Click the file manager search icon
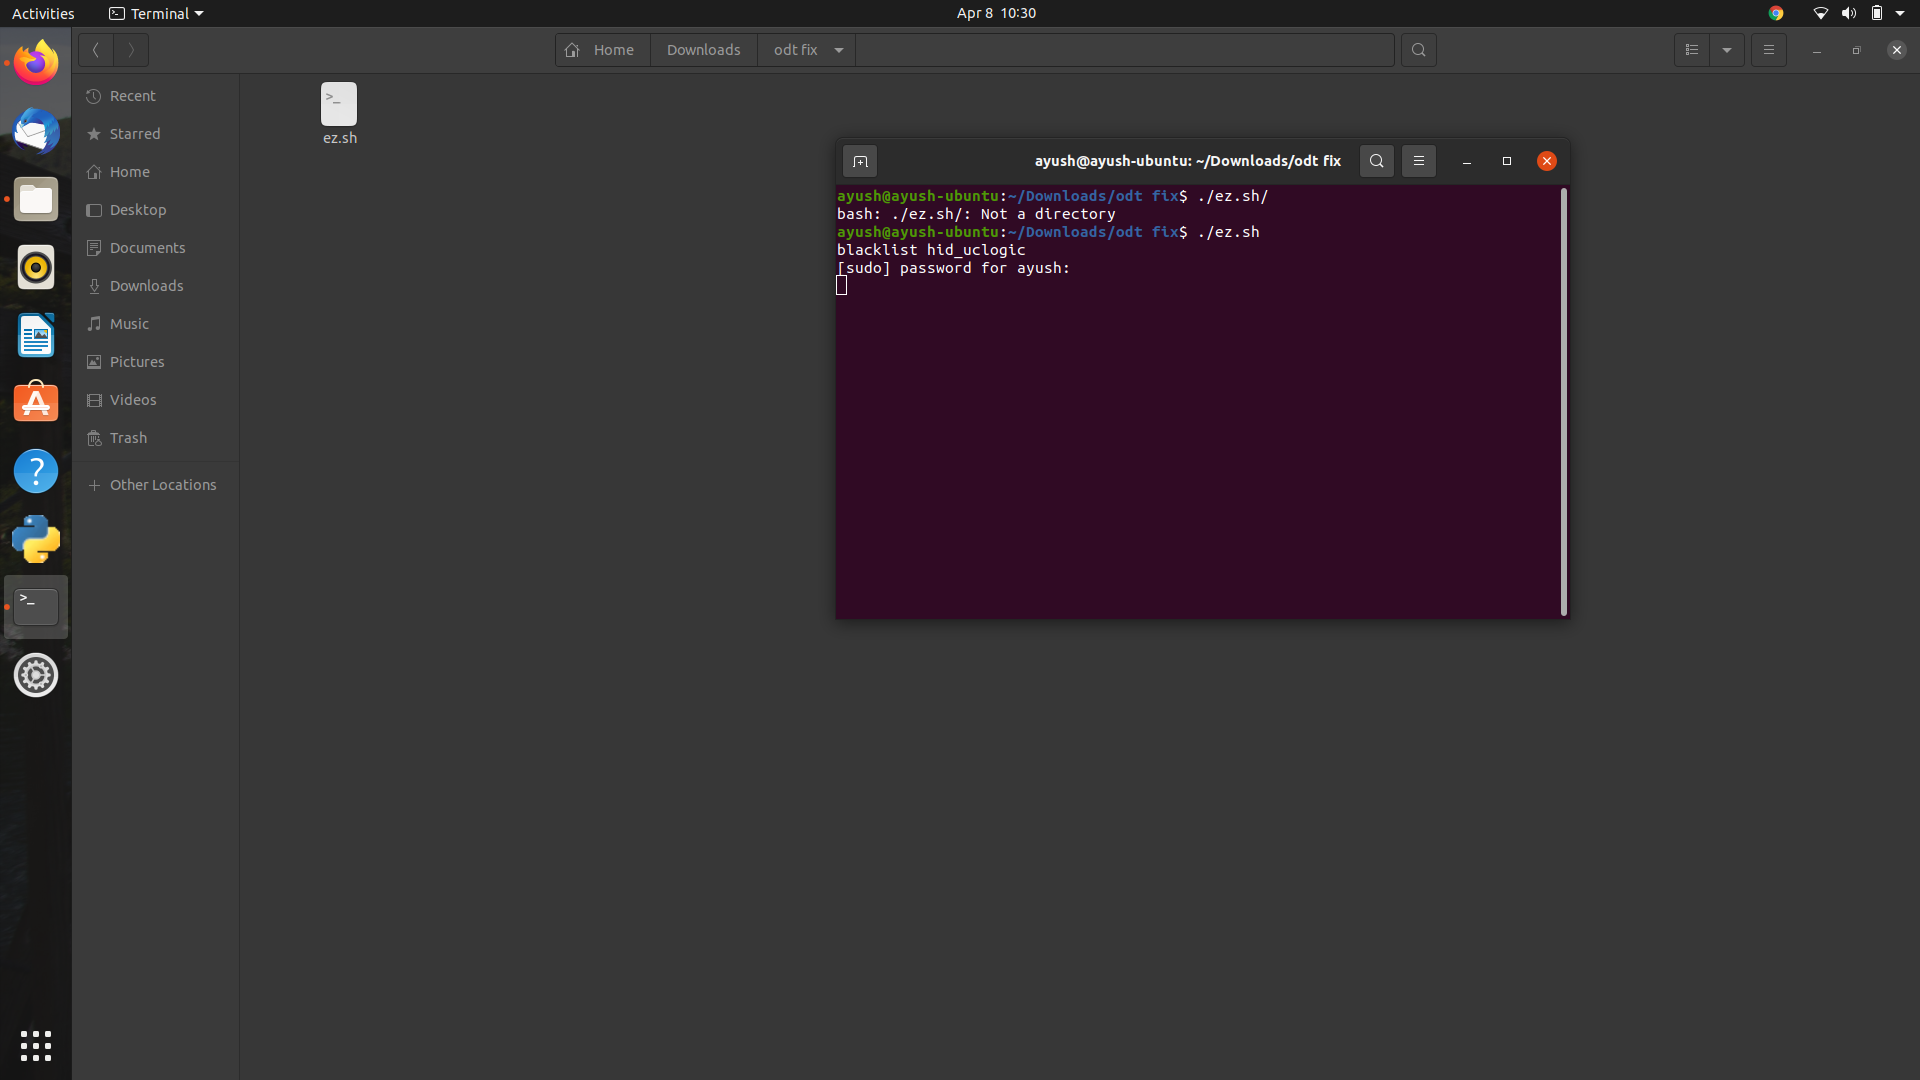Screen dimensions: 1920x1080 (1418, 50)
